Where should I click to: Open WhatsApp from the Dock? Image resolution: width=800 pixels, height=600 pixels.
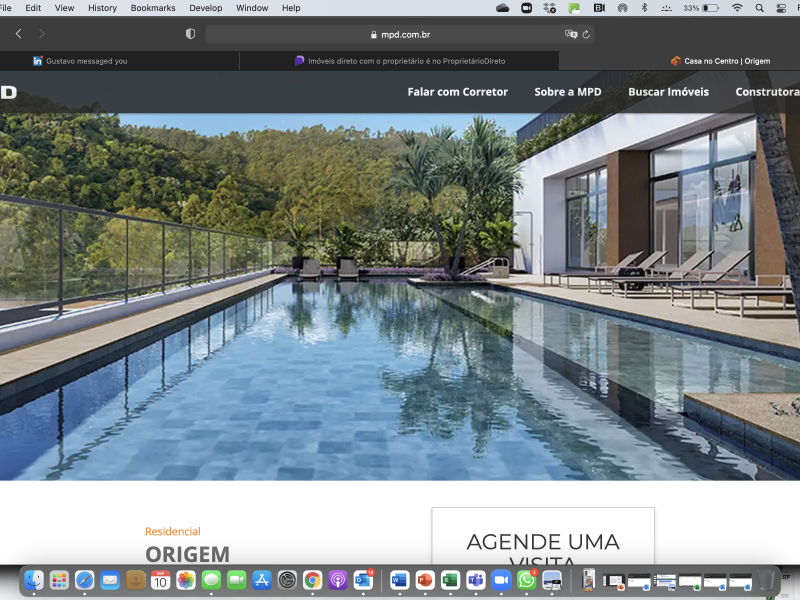tap(527, 580)
